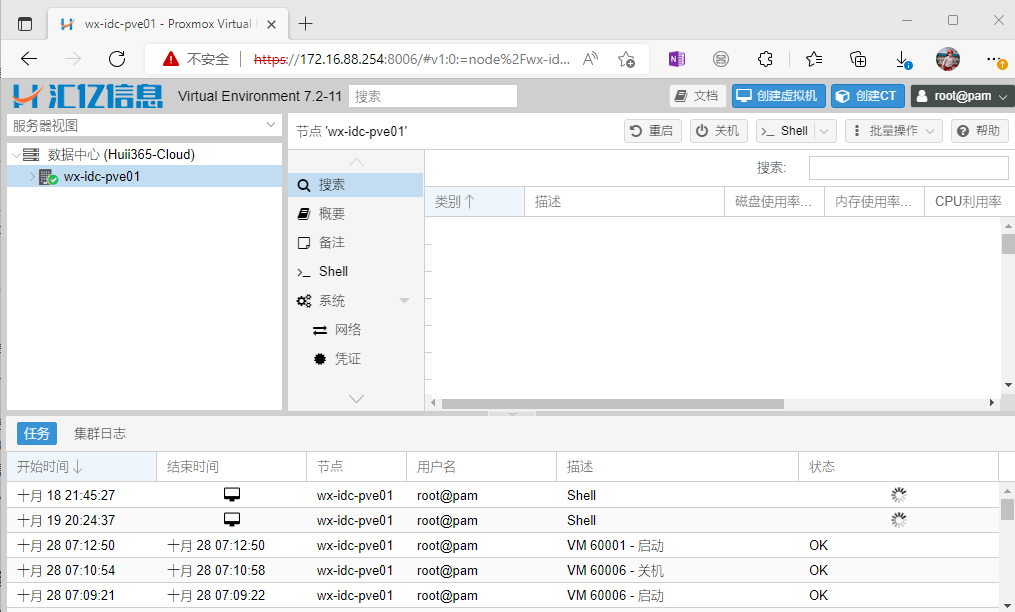This screenshot has height=612, width=1015.
Task: Open the bulk actions (批量操作) dropdown
Action: coord(893,131)
